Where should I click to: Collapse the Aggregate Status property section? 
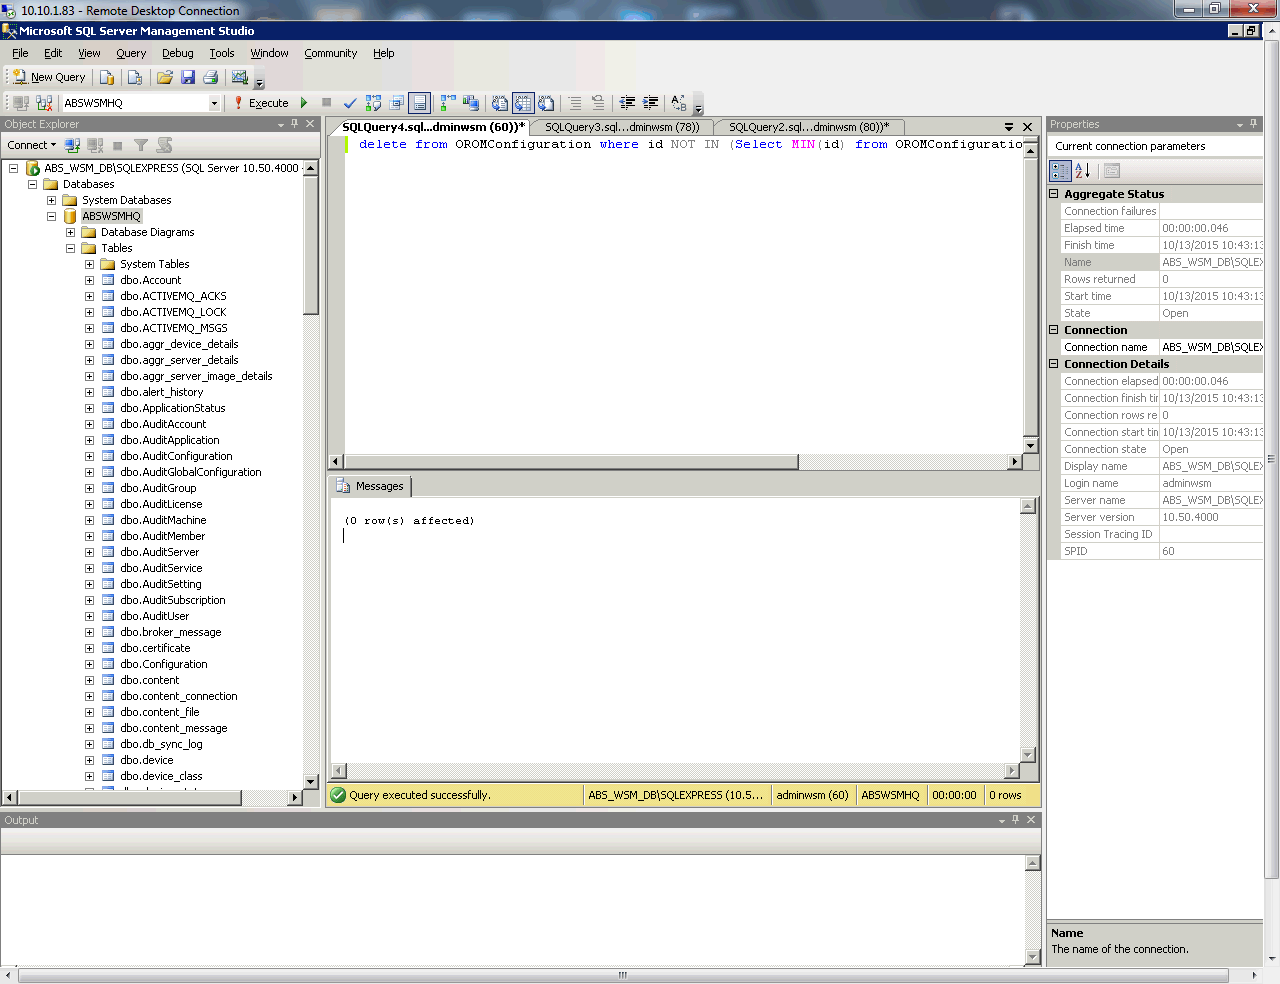[x=1054, y=194]
